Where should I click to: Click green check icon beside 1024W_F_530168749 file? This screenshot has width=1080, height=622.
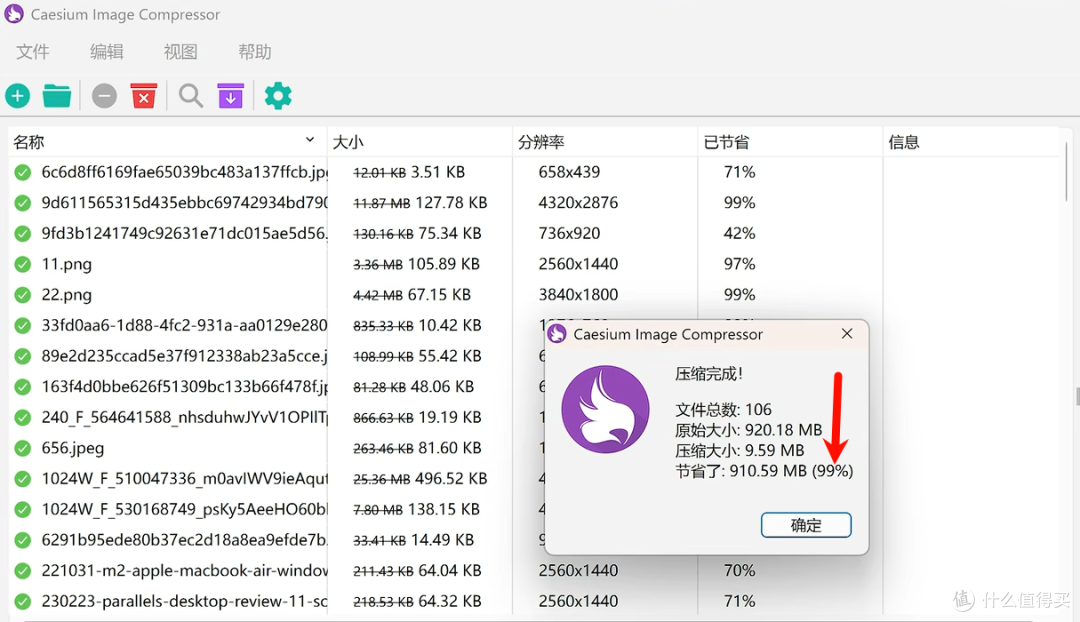coord(23,510)
